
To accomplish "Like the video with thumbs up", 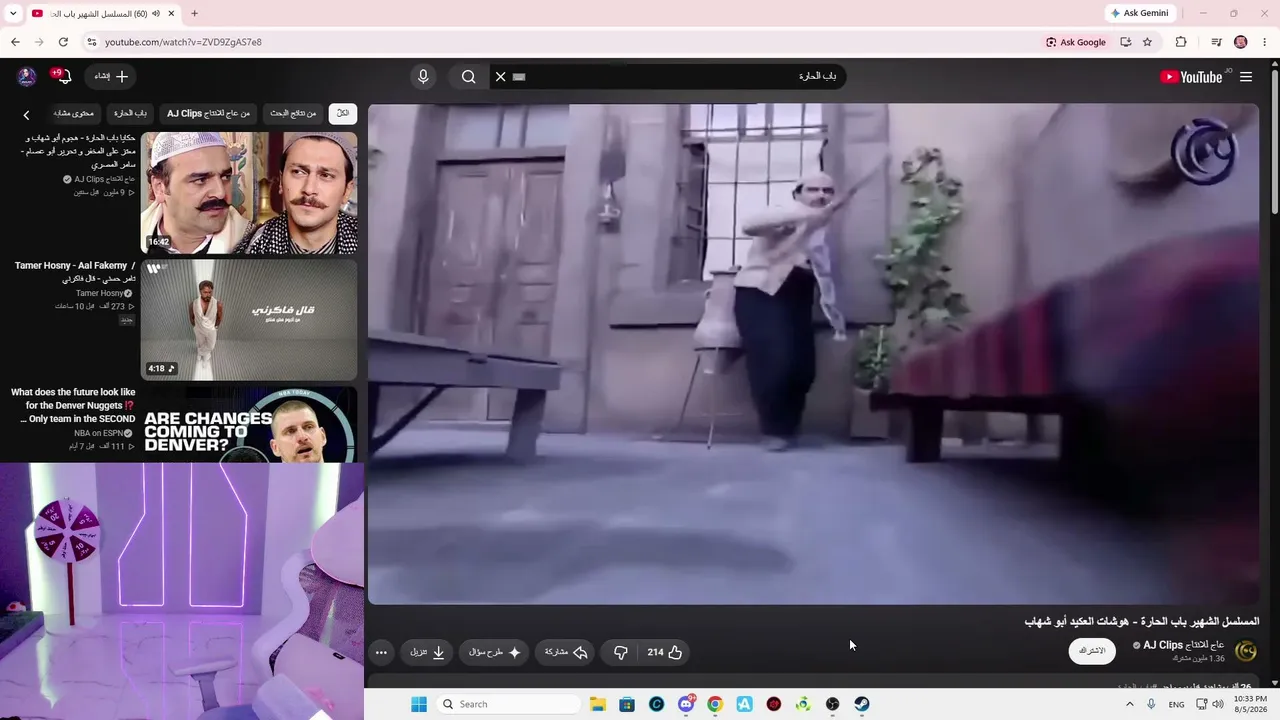I will click(665, 652).
